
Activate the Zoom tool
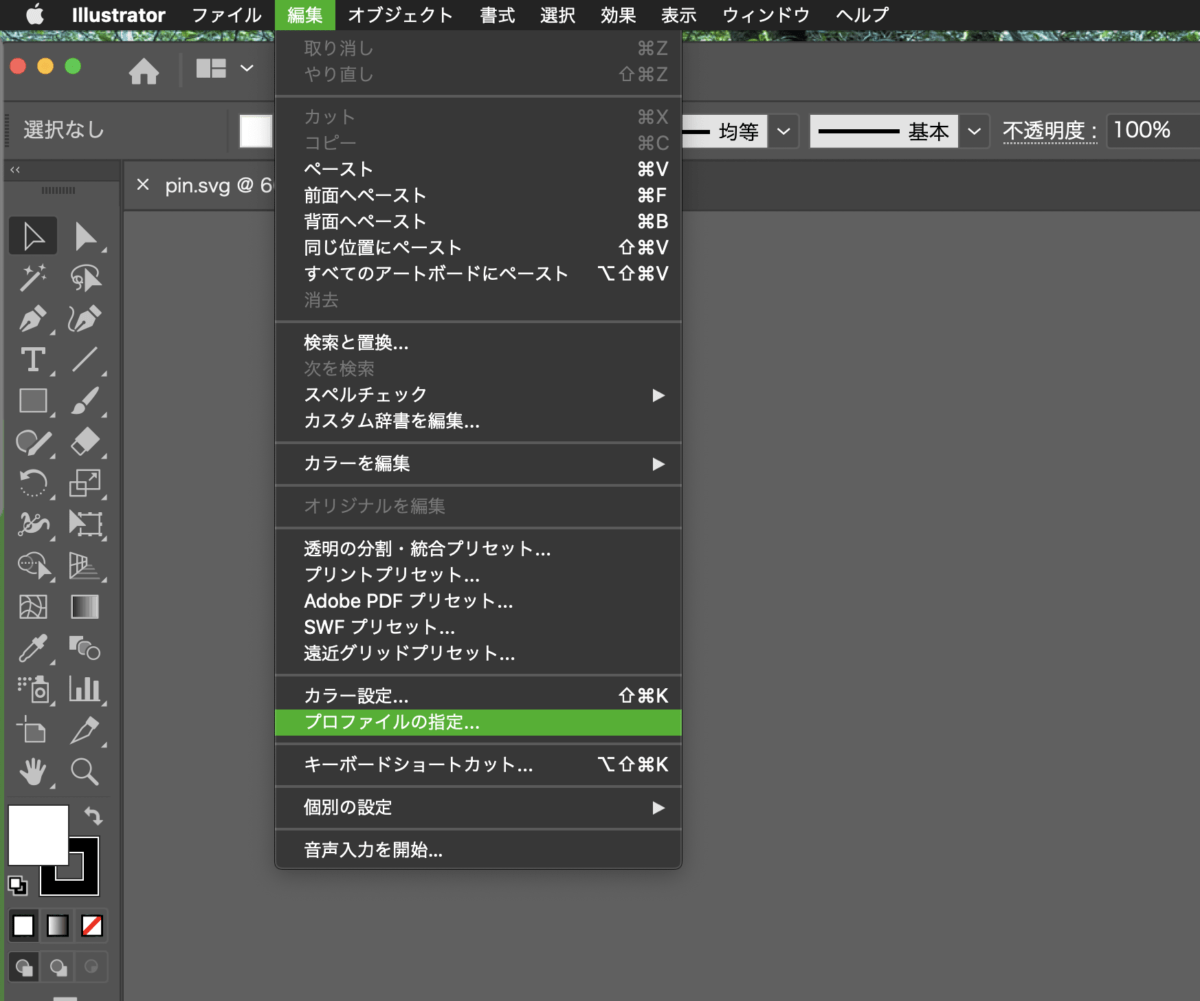coord(84,771)
